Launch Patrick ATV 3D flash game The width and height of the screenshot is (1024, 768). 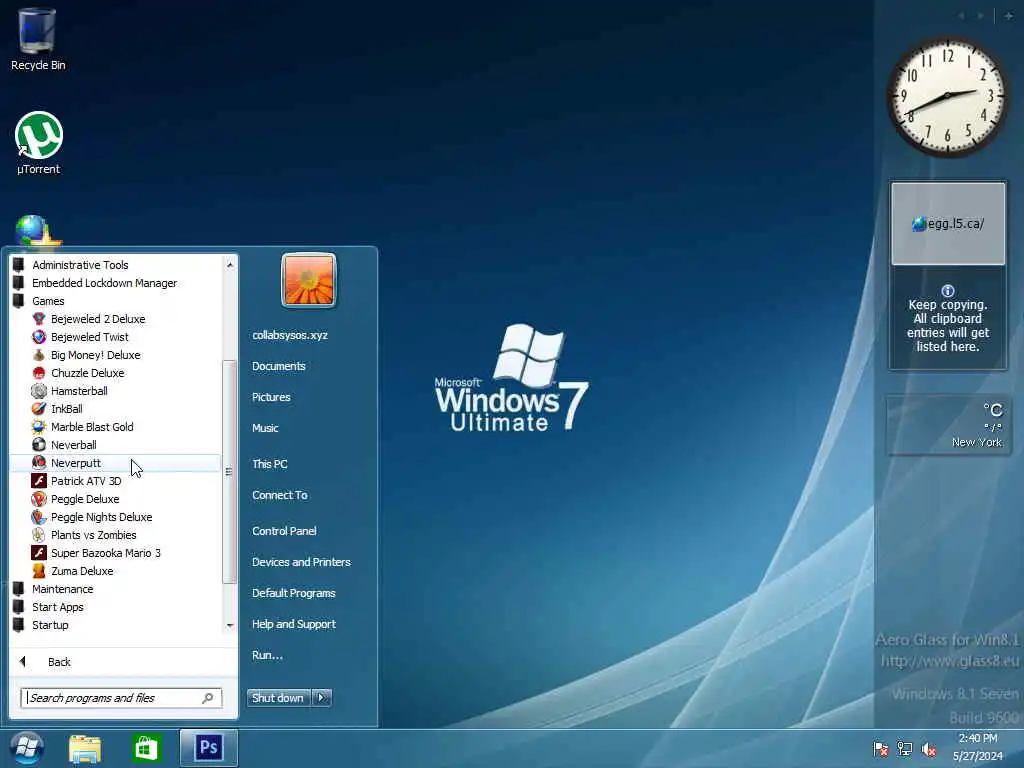[x=86, y=481]
